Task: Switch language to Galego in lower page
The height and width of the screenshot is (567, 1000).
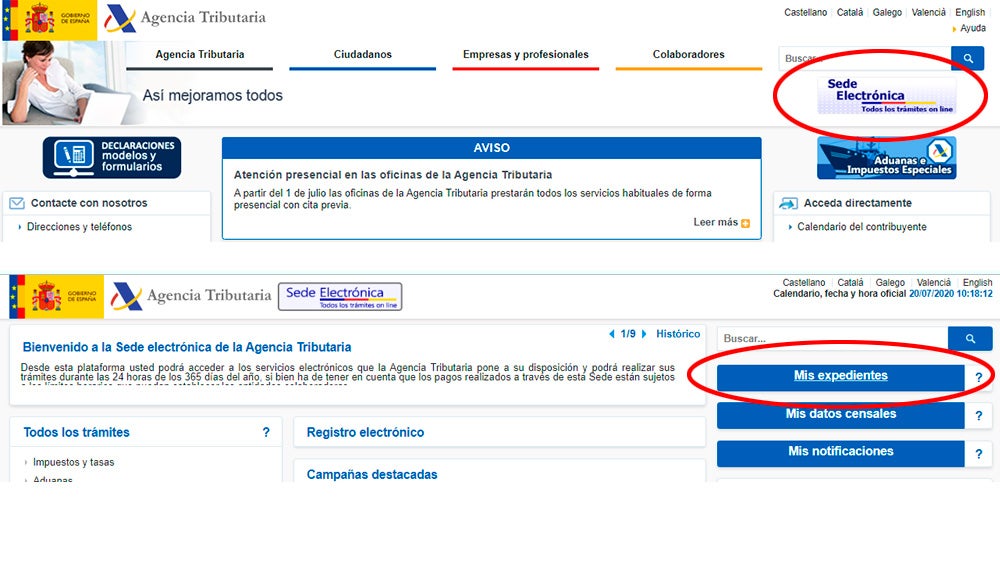Action: 890,283
